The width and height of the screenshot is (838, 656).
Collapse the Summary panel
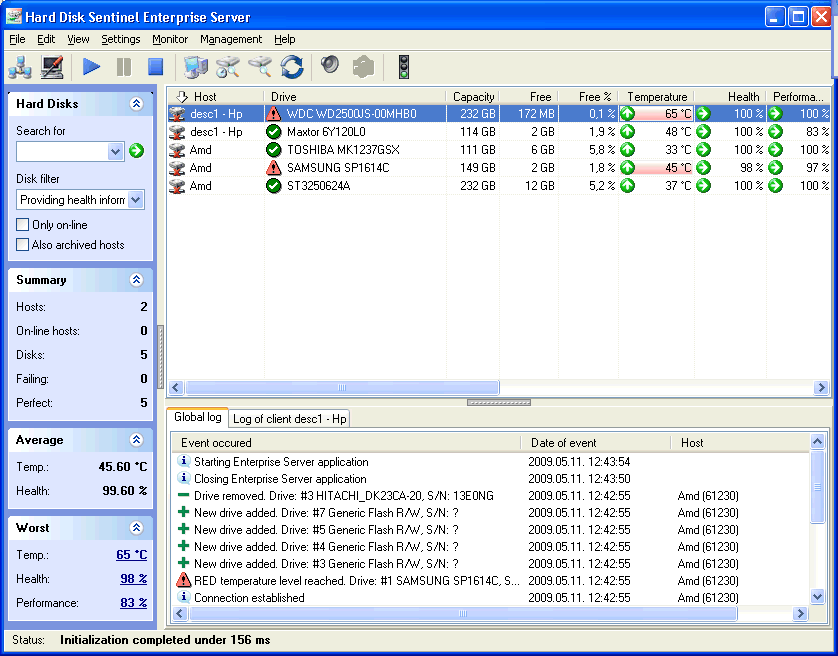point(136,280)
